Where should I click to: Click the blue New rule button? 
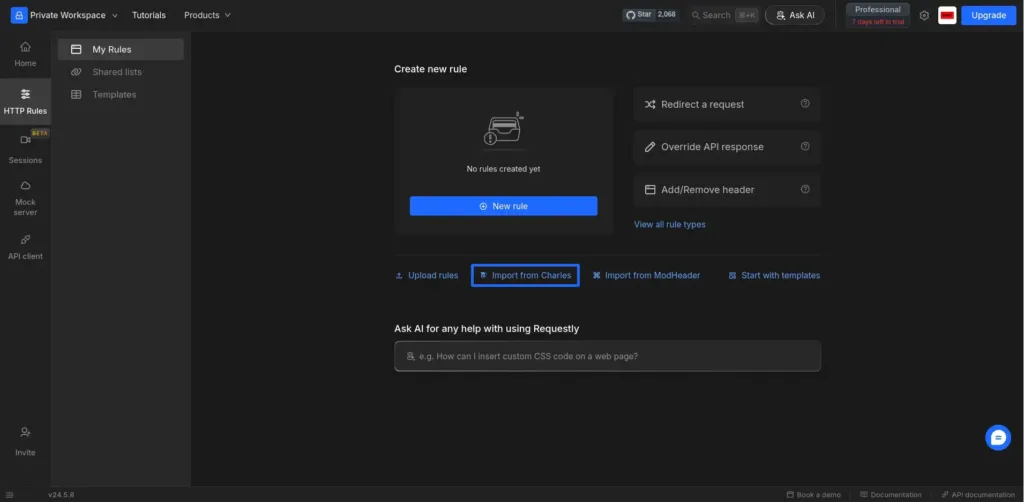(x=504, y=206)
